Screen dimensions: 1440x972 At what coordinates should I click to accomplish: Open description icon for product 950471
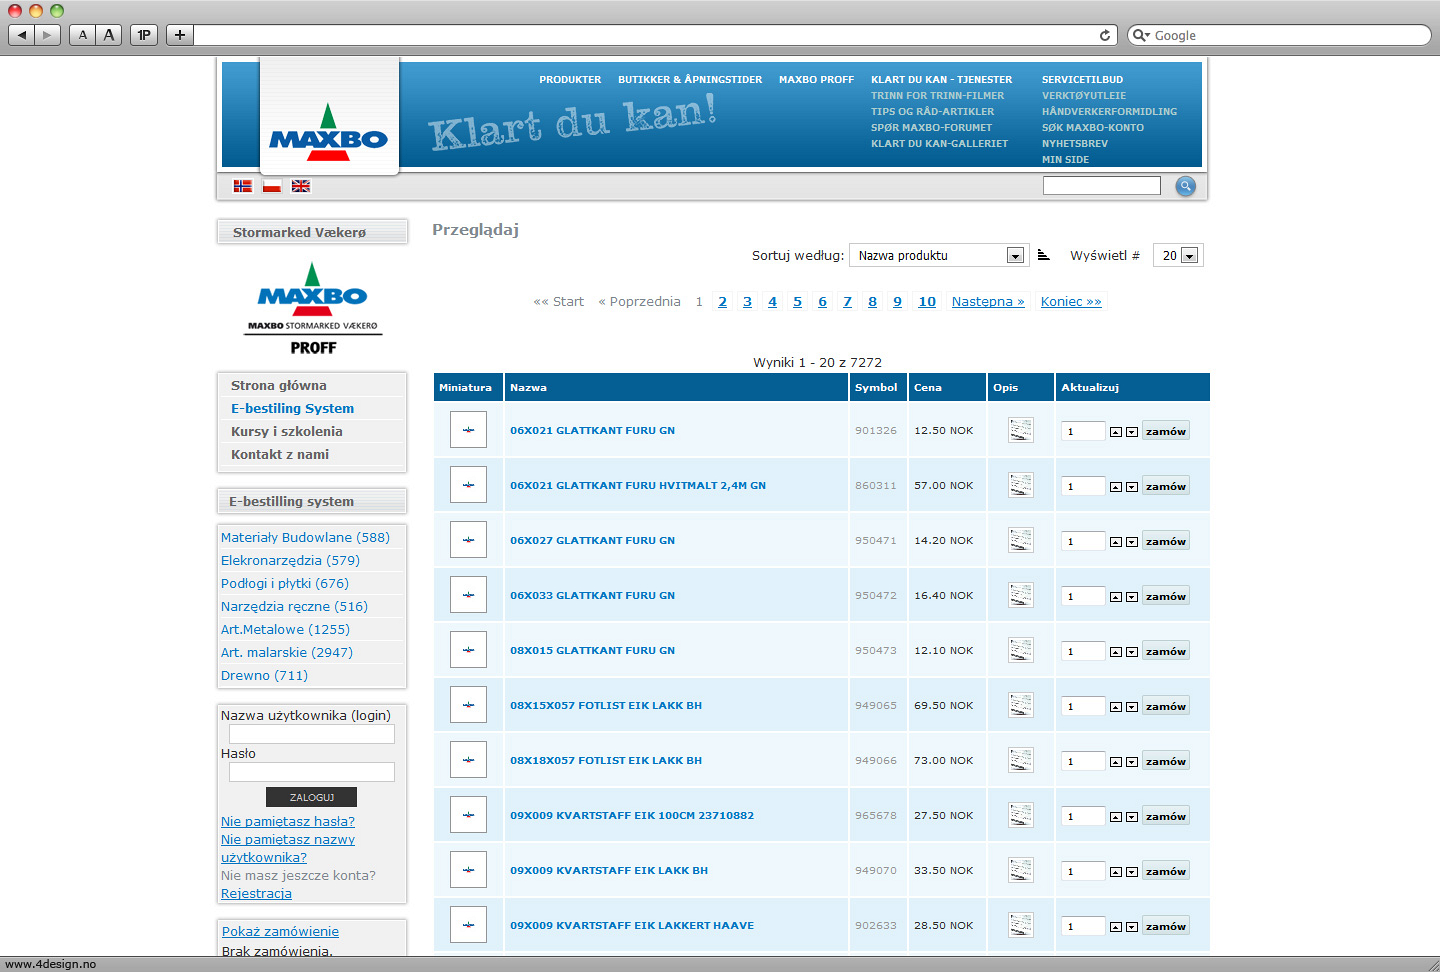point(1020,540)
